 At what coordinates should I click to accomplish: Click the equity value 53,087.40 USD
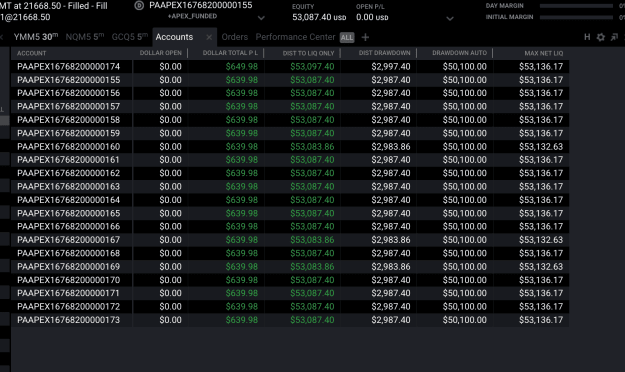click(319, 18)
